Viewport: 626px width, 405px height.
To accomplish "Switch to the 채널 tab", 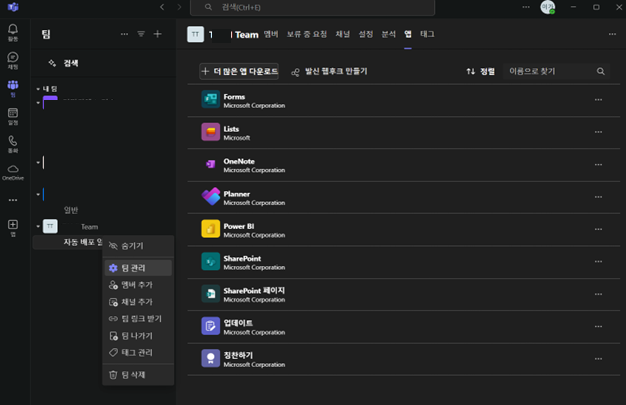I will (343, 34).
